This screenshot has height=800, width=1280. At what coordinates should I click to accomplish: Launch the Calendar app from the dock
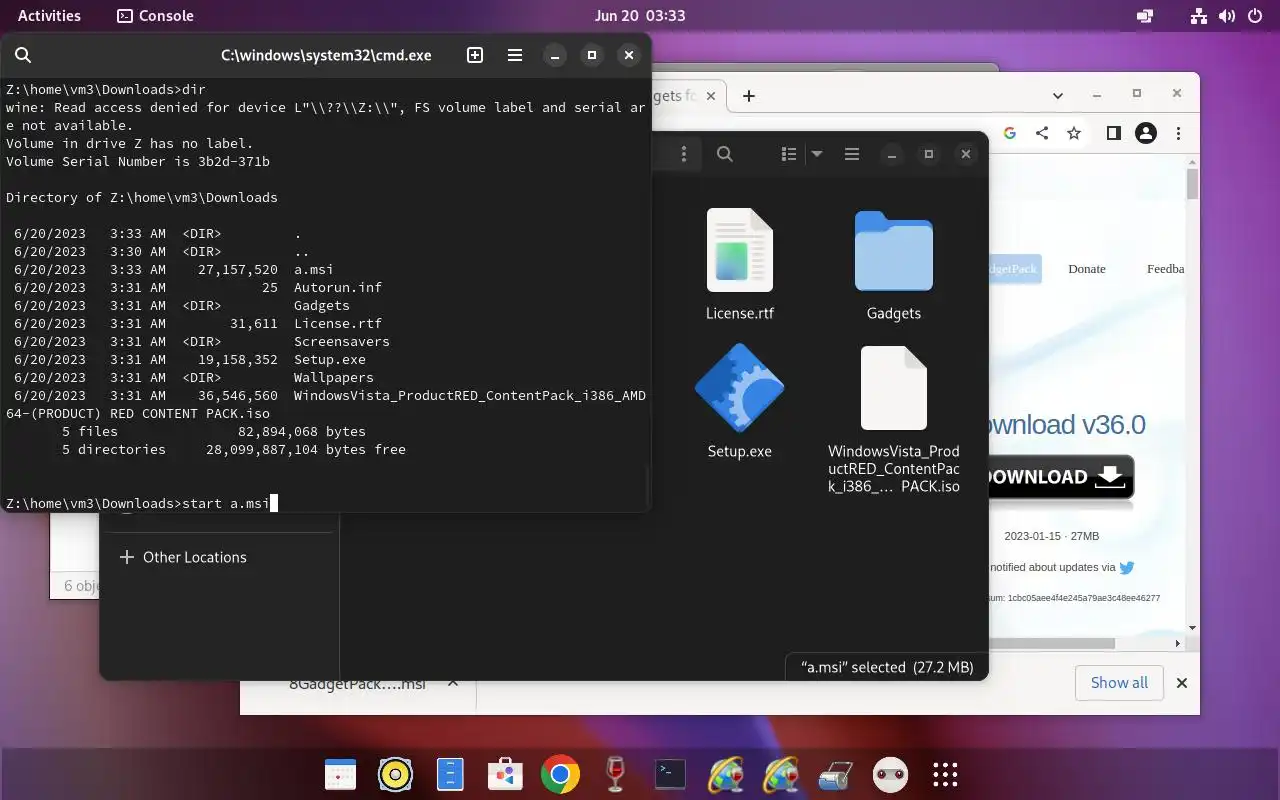341,774
